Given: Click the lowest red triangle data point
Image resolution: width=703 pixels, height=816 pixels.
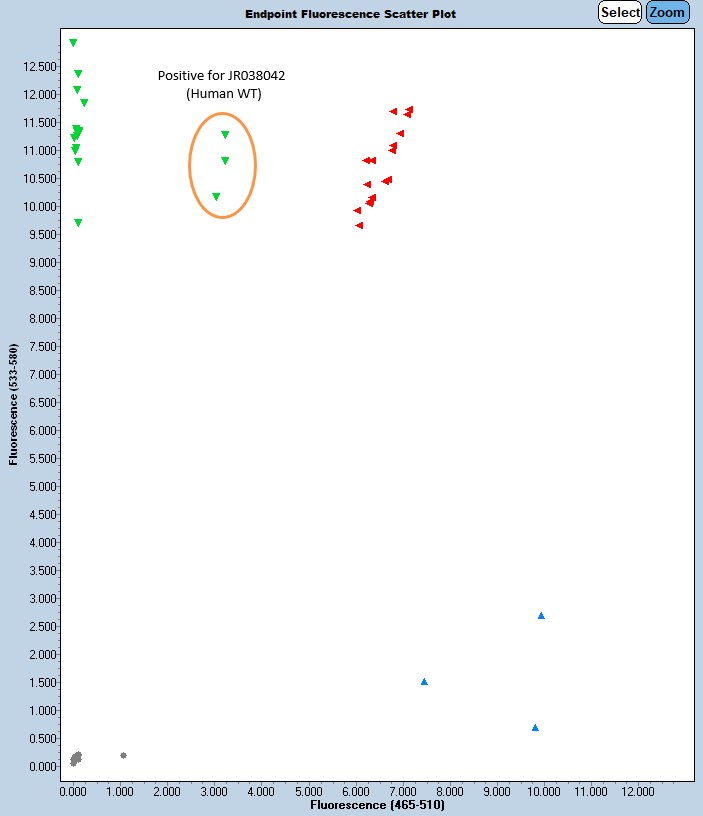Looking at the screenshot, I should (x=359, y=226).
